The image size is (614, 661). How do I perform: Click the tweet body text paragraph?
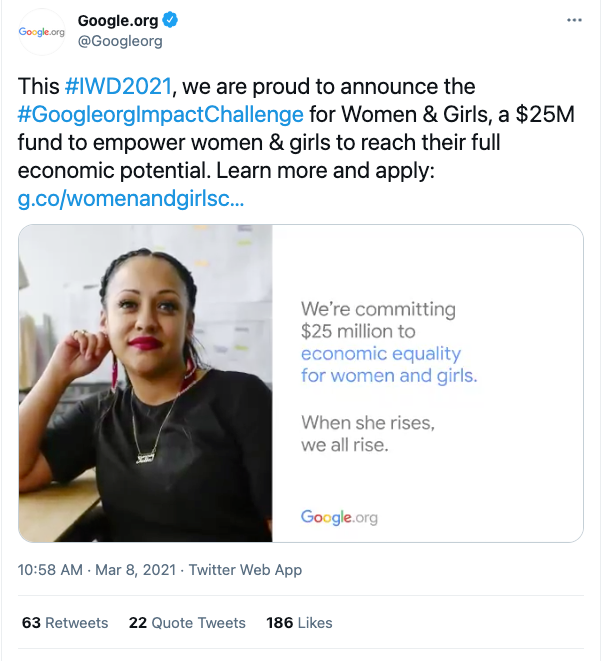tap(300, 143)
